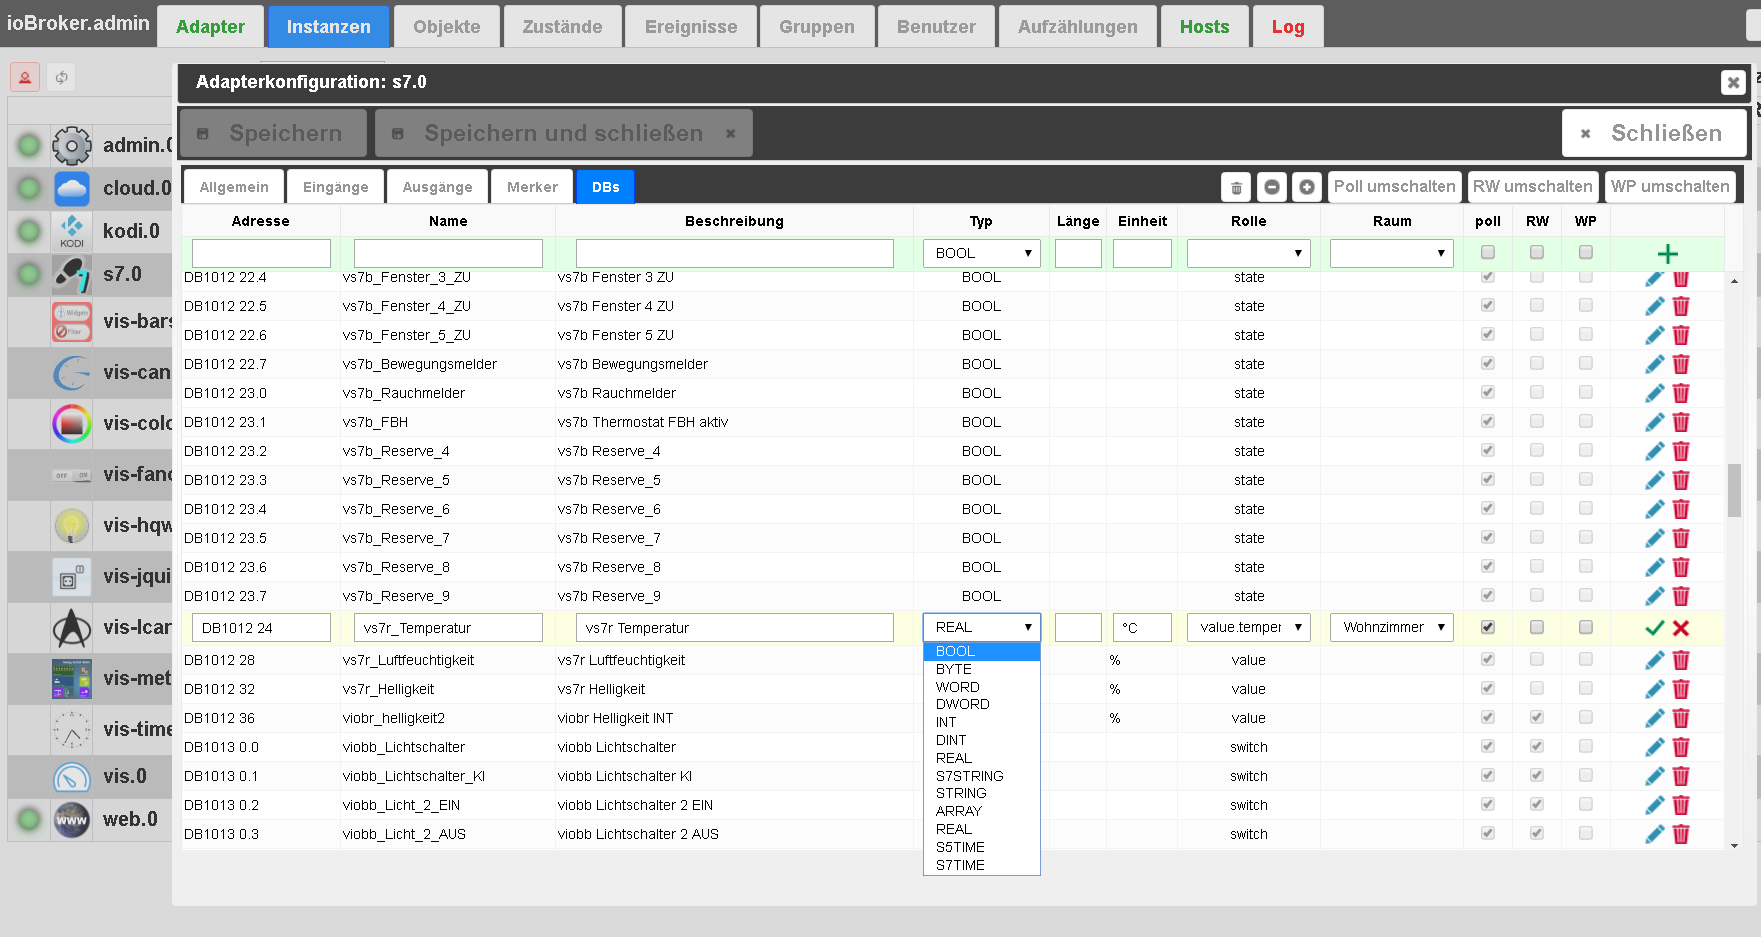1761x937 pixels.
Task: Delete the vs7b_Rauchmelder row
Action: tap(1681, 393)
